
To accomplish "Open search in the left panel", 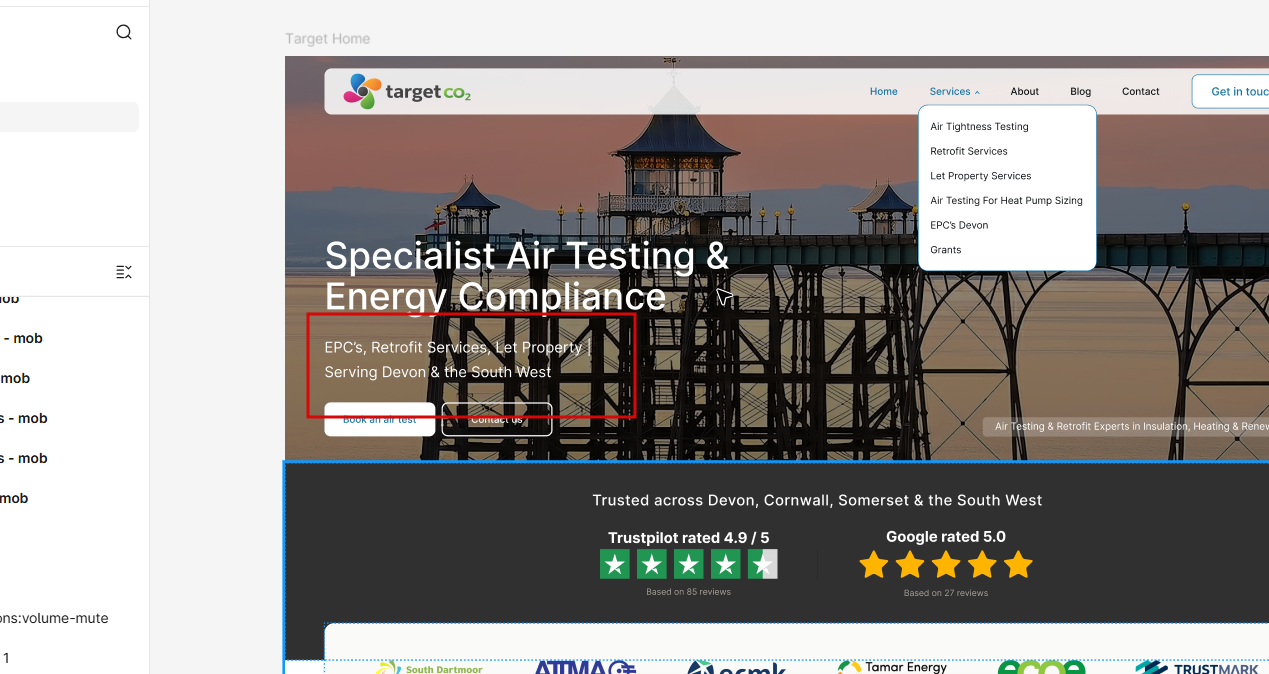I will pos(124,32).
